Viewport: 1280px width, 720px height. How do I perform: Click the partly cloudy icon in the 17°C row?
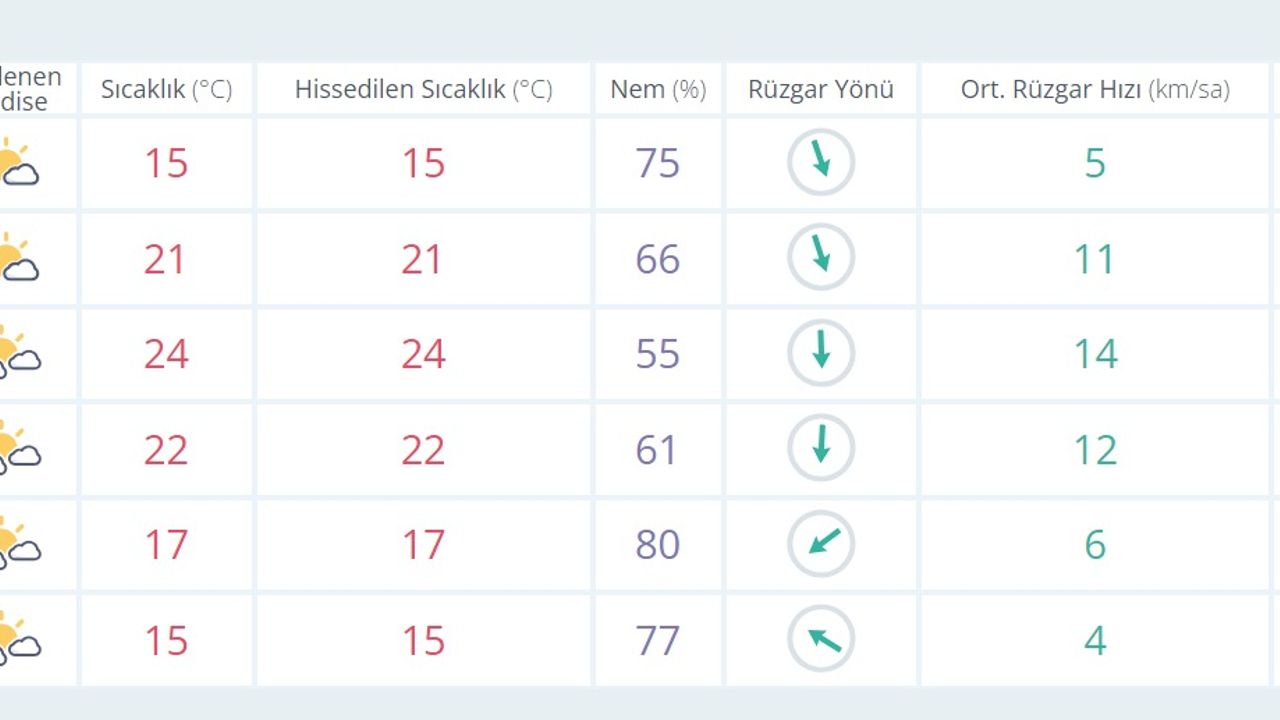pos(18,543)
